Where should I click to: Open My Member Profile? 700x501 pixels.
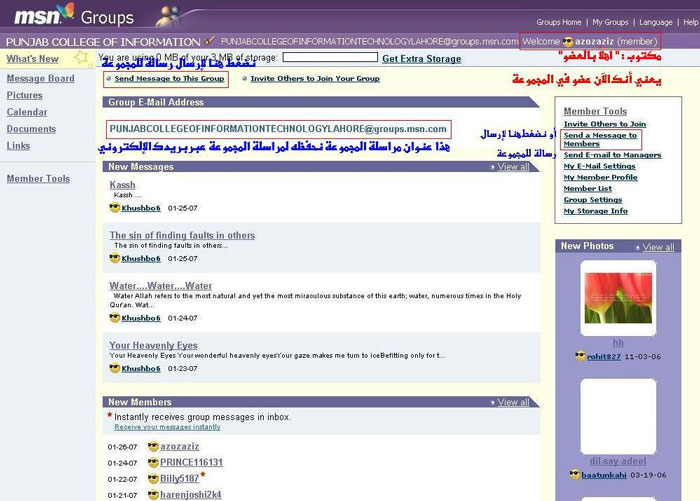600,177
